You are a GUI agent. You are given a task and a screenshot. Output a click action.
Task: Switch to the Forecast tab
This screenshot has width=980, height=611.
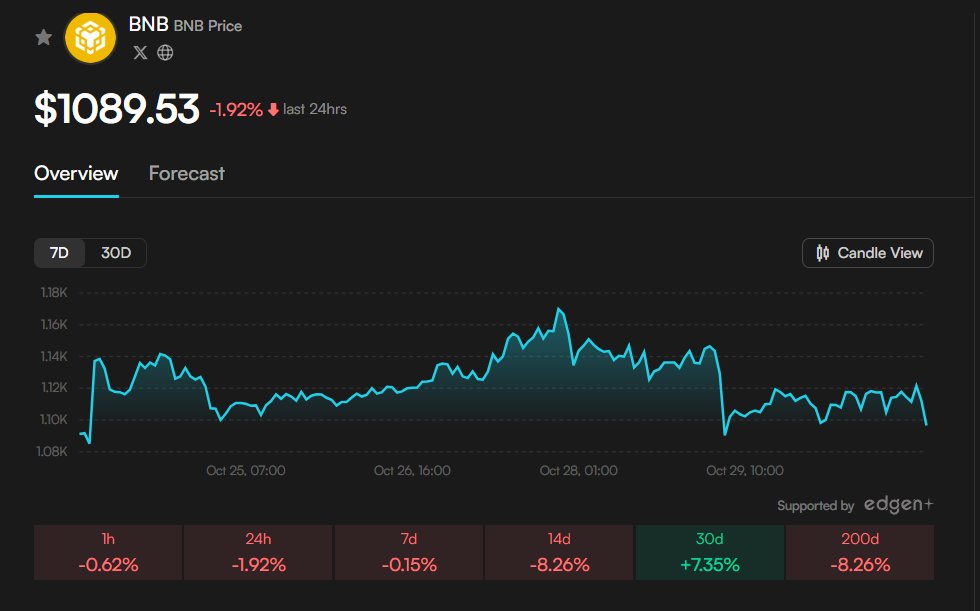pyautogui.click(x=186, y=174)
